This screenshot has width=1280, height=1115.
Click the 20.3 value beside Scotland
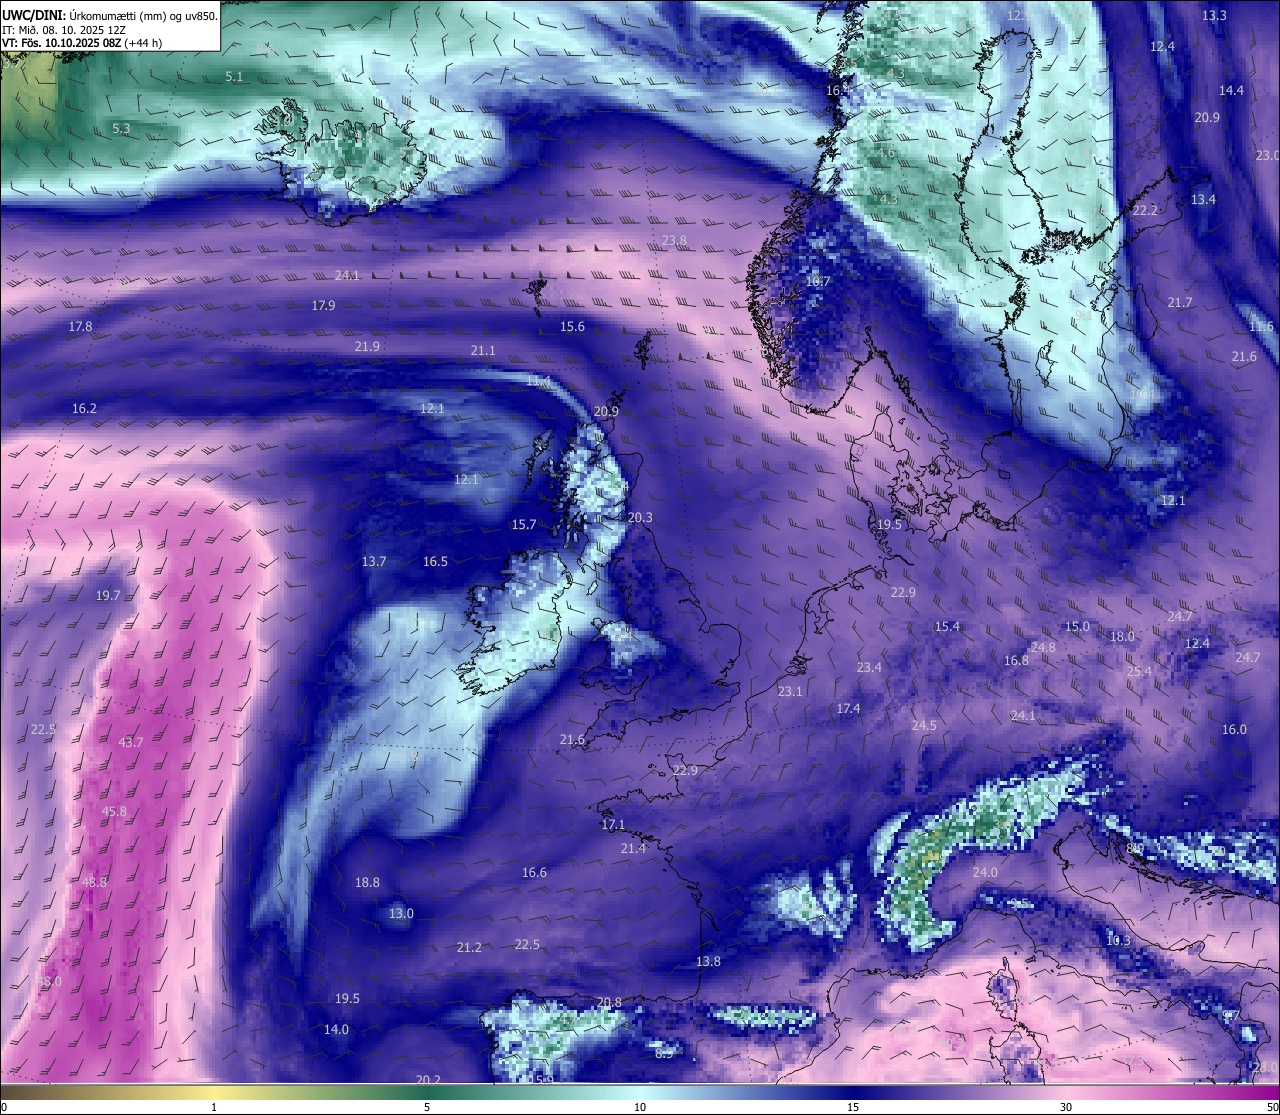point(640,517)
